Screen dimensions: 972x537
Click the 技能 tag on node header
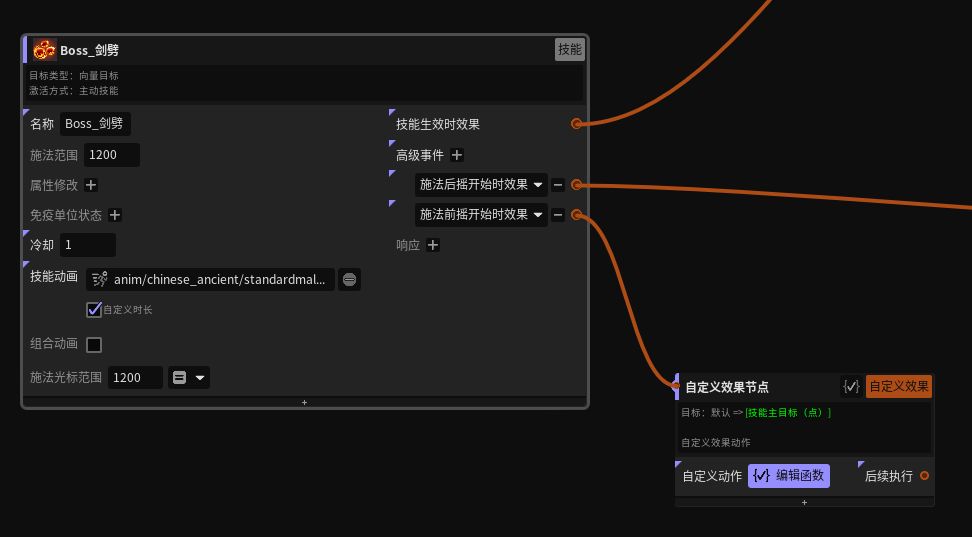pos(570,50)
